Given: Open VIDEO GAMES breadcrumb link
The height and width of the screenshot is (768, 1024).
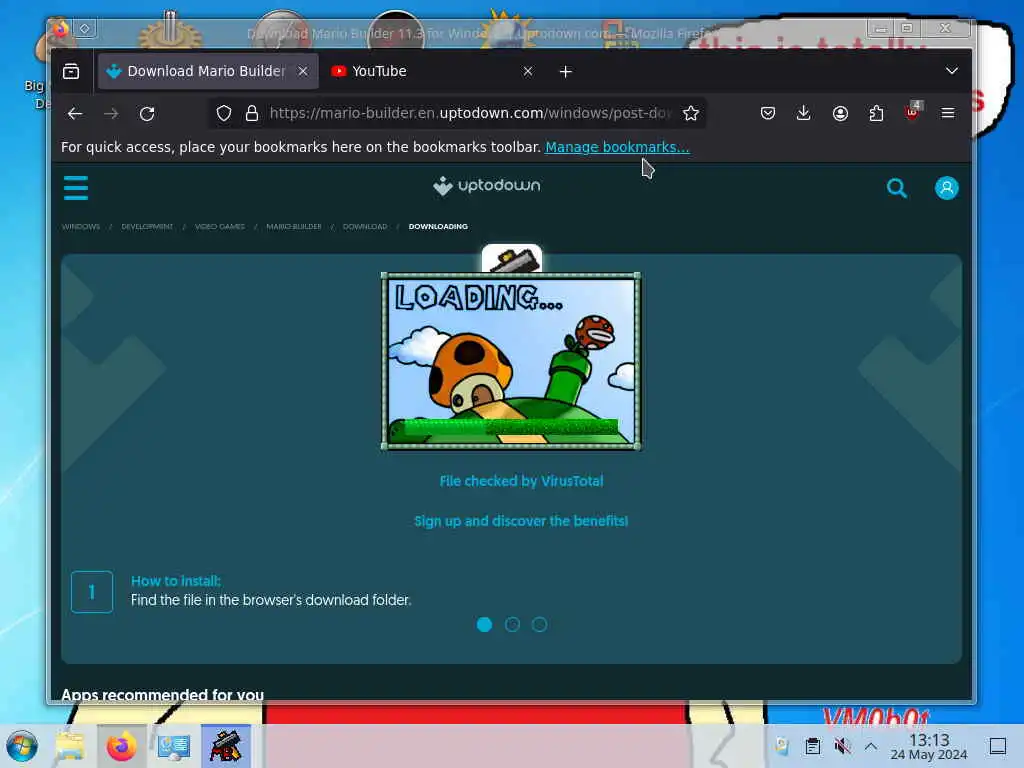Looking at the screenshot, I should point(219,227).
